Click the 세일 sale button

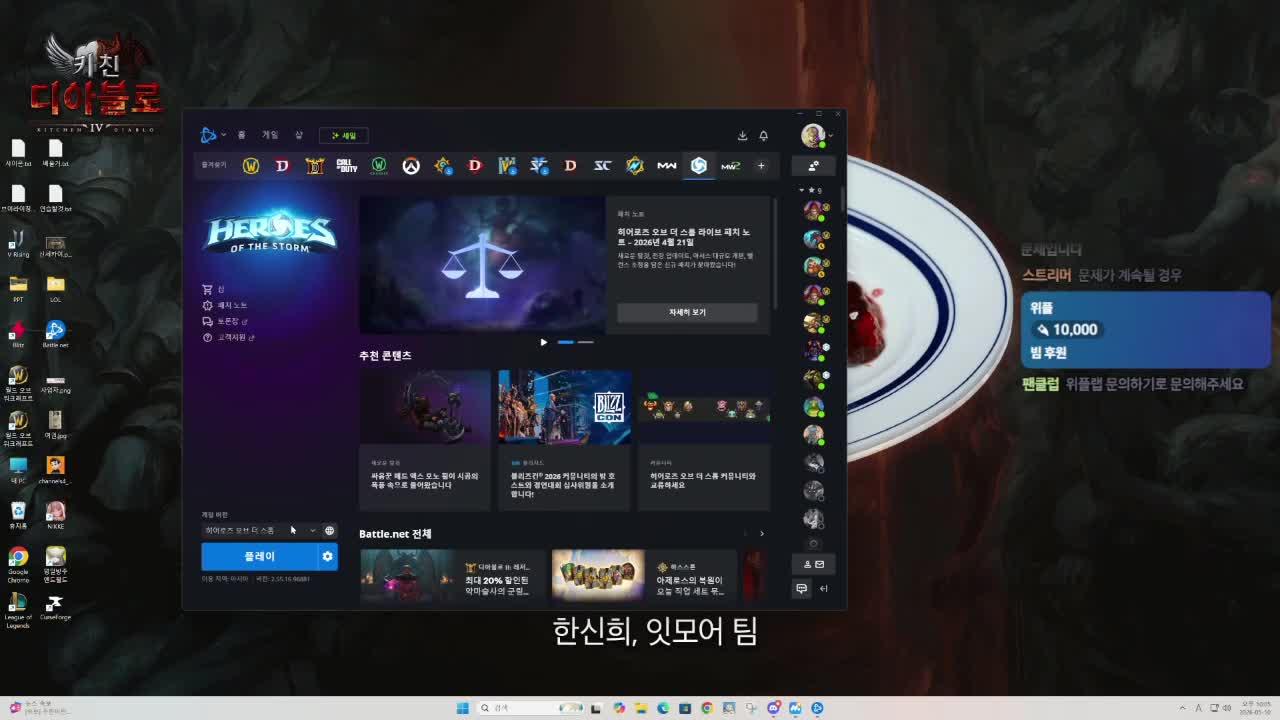[x=344, y=135]
